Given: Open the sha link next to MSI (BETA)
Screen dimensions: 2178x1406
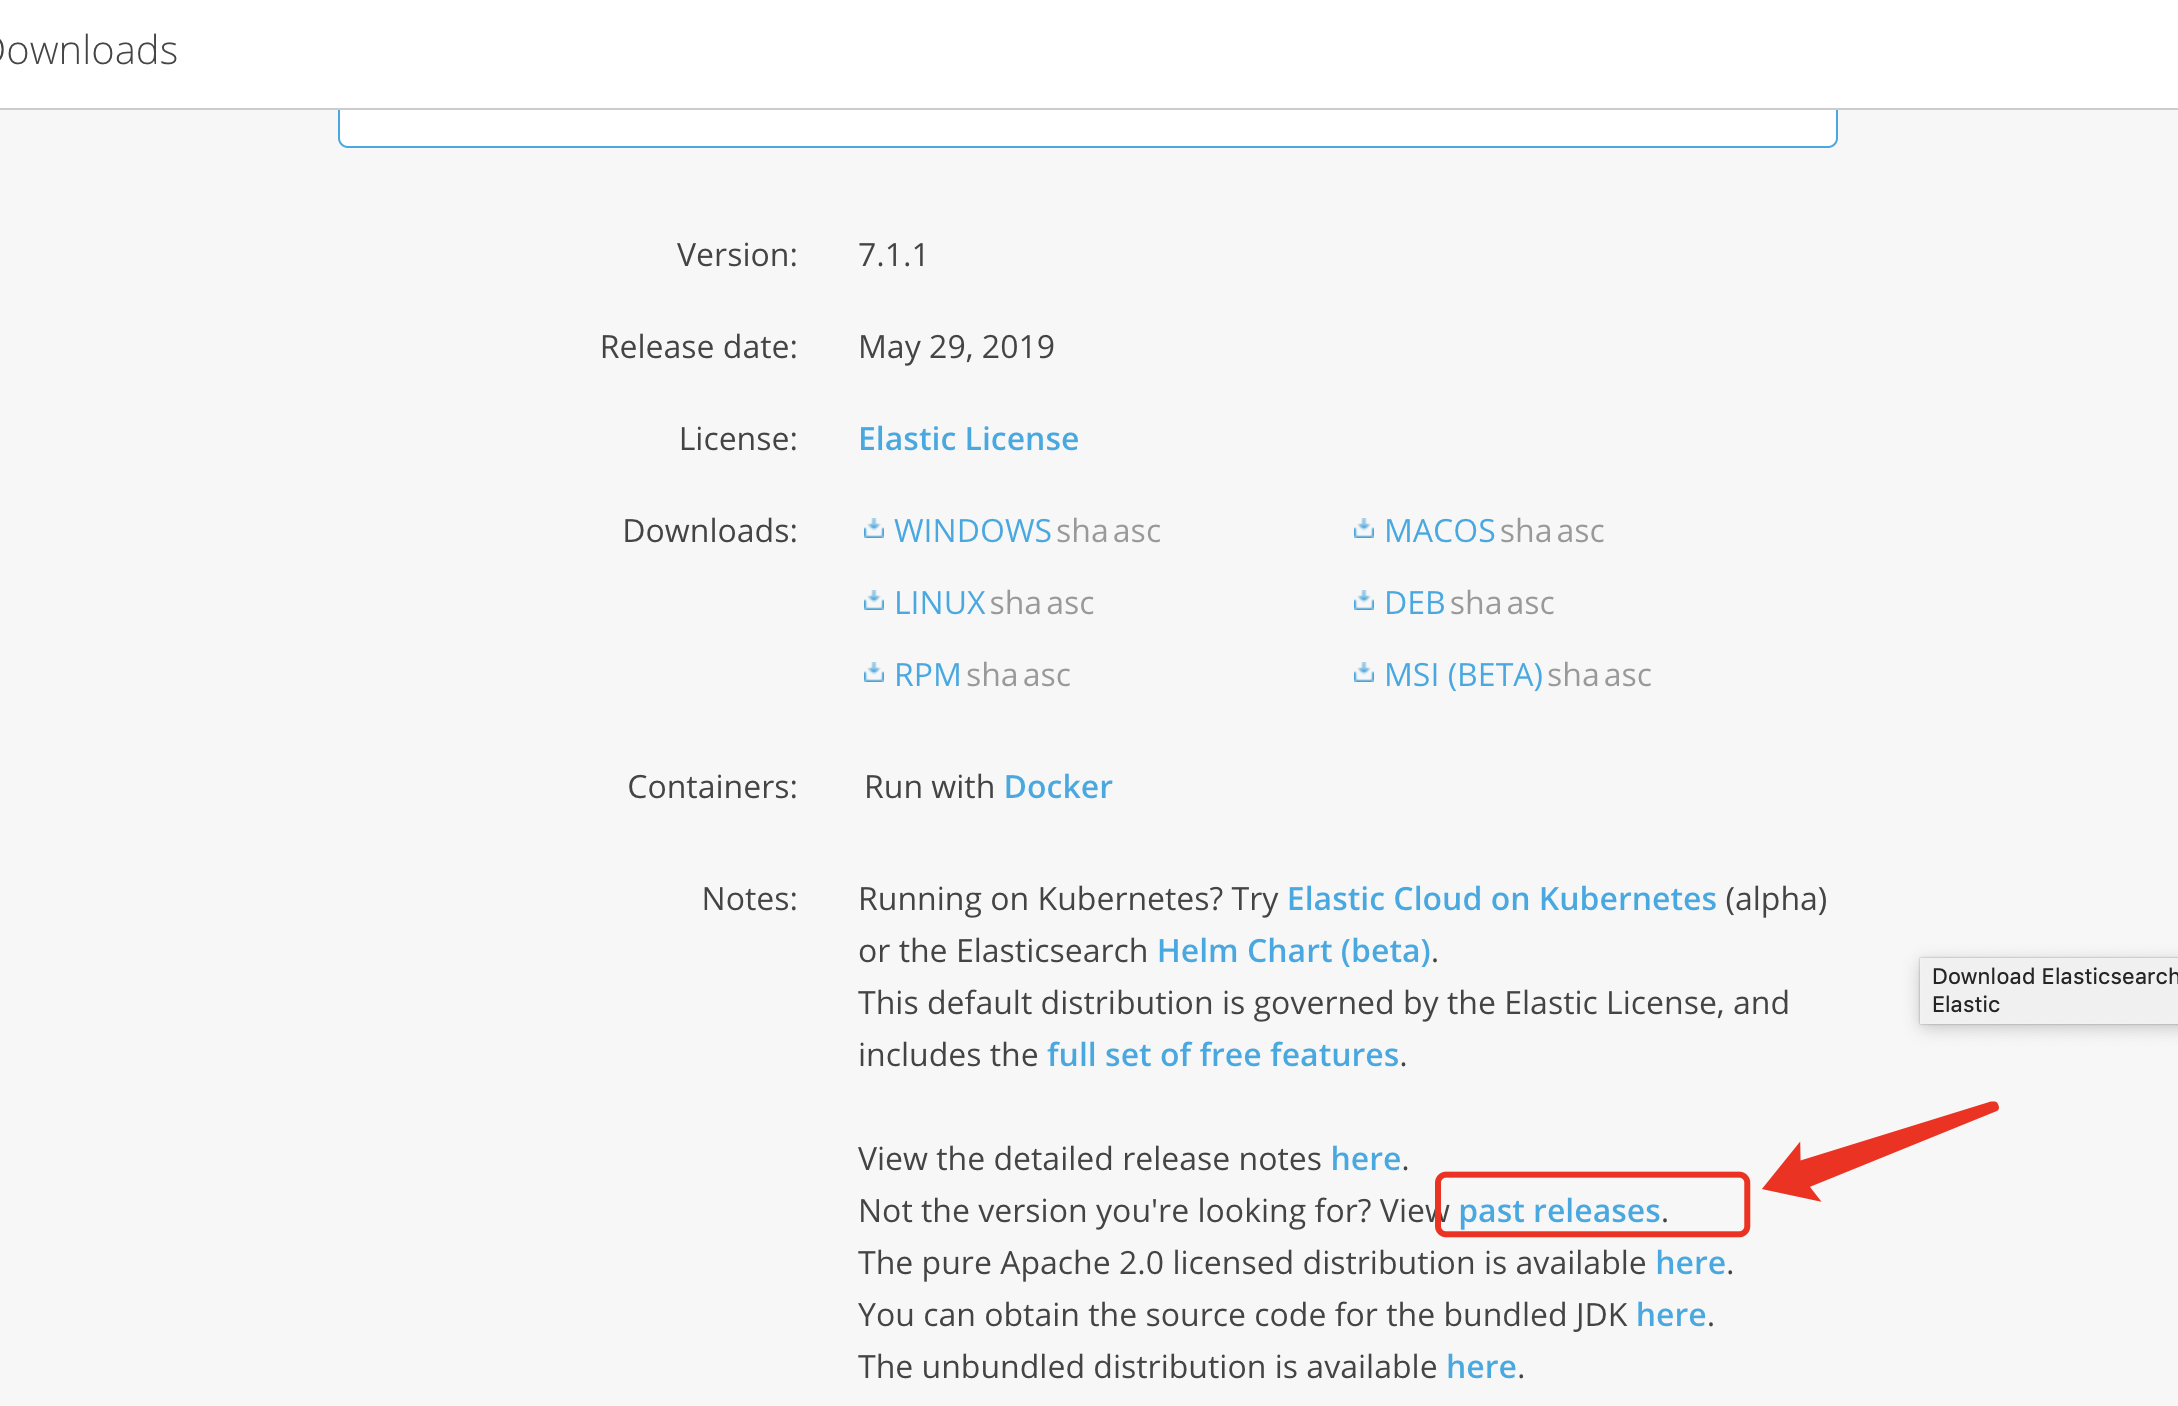Looking at the screenshot, I should point(1573,675).
